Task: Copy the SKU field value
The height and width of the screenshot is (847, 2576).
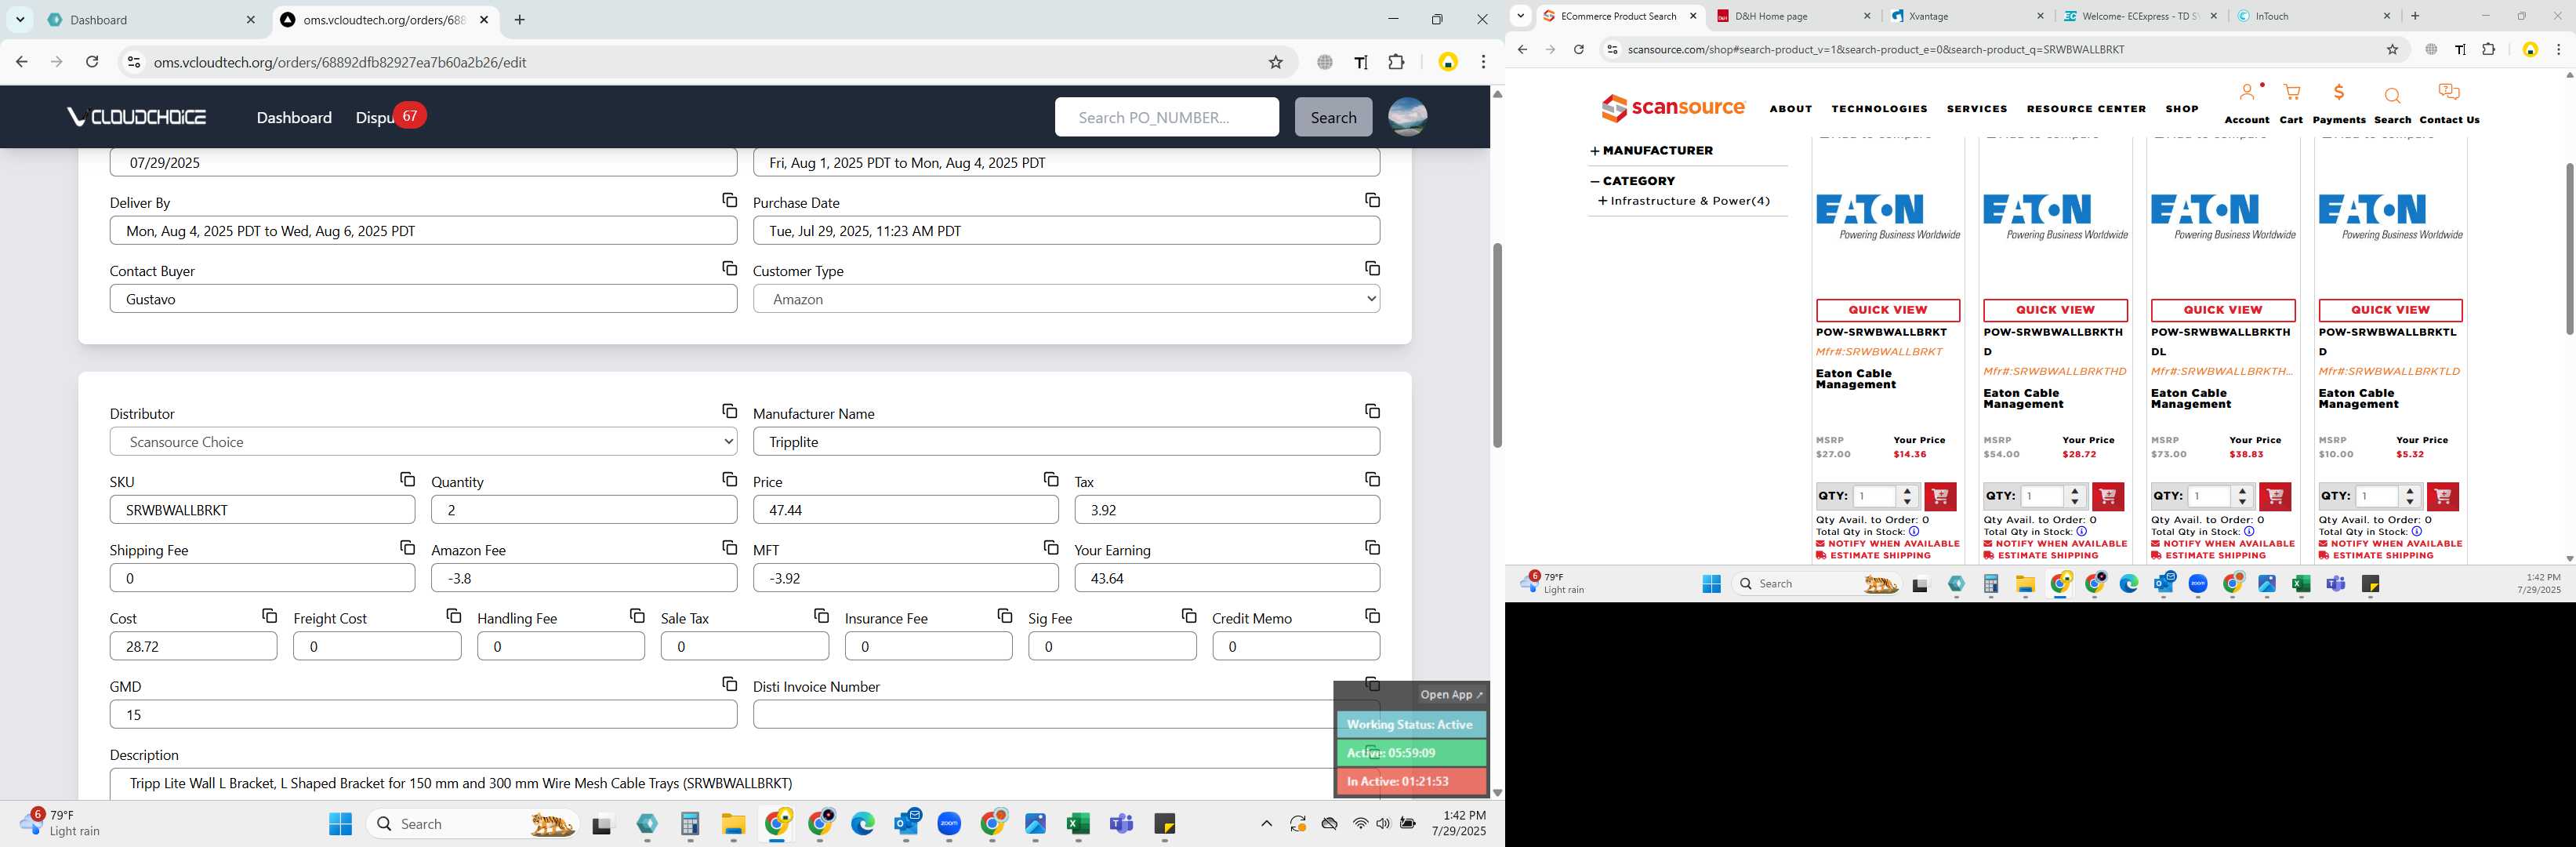Action: pyautogui.click(x=407, y=480)
